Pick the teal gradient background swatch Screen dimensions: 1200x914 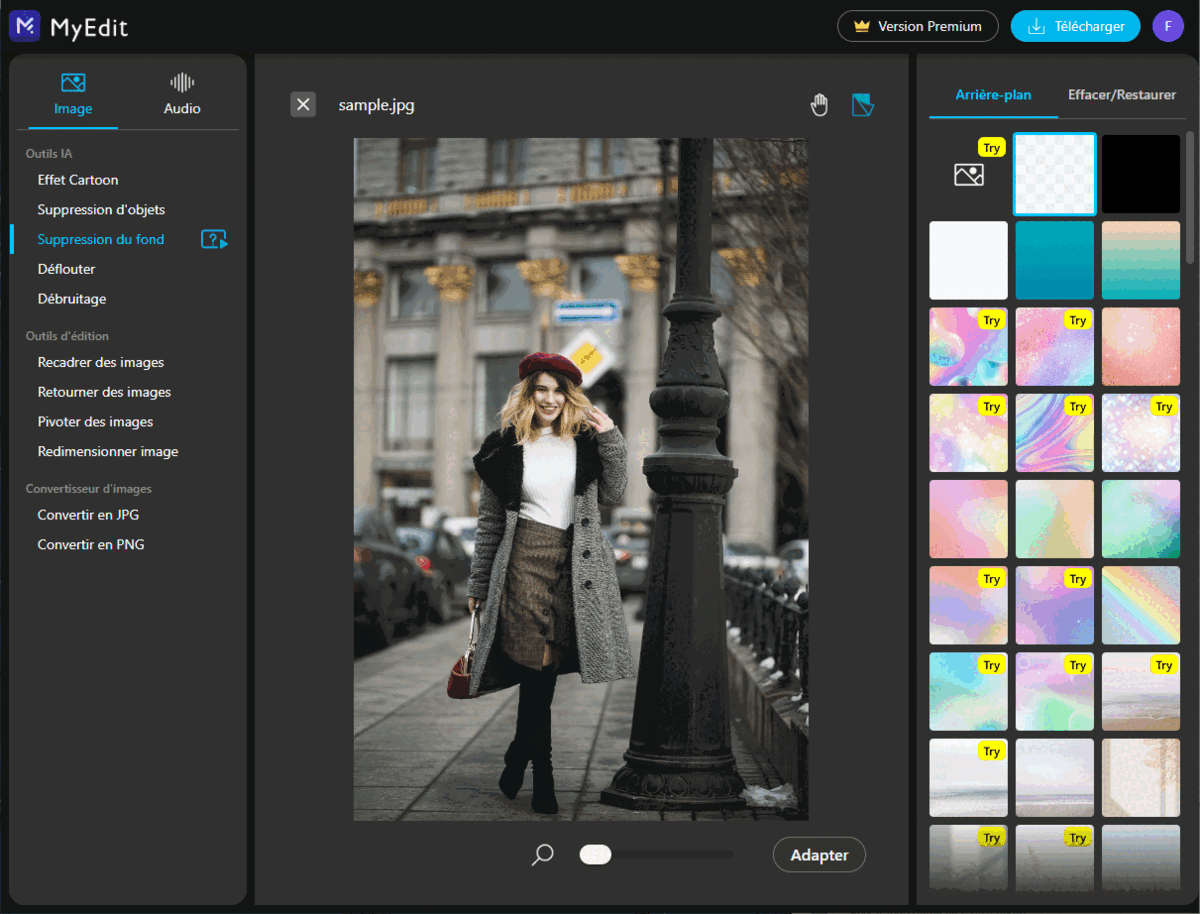coord(1054,260)
